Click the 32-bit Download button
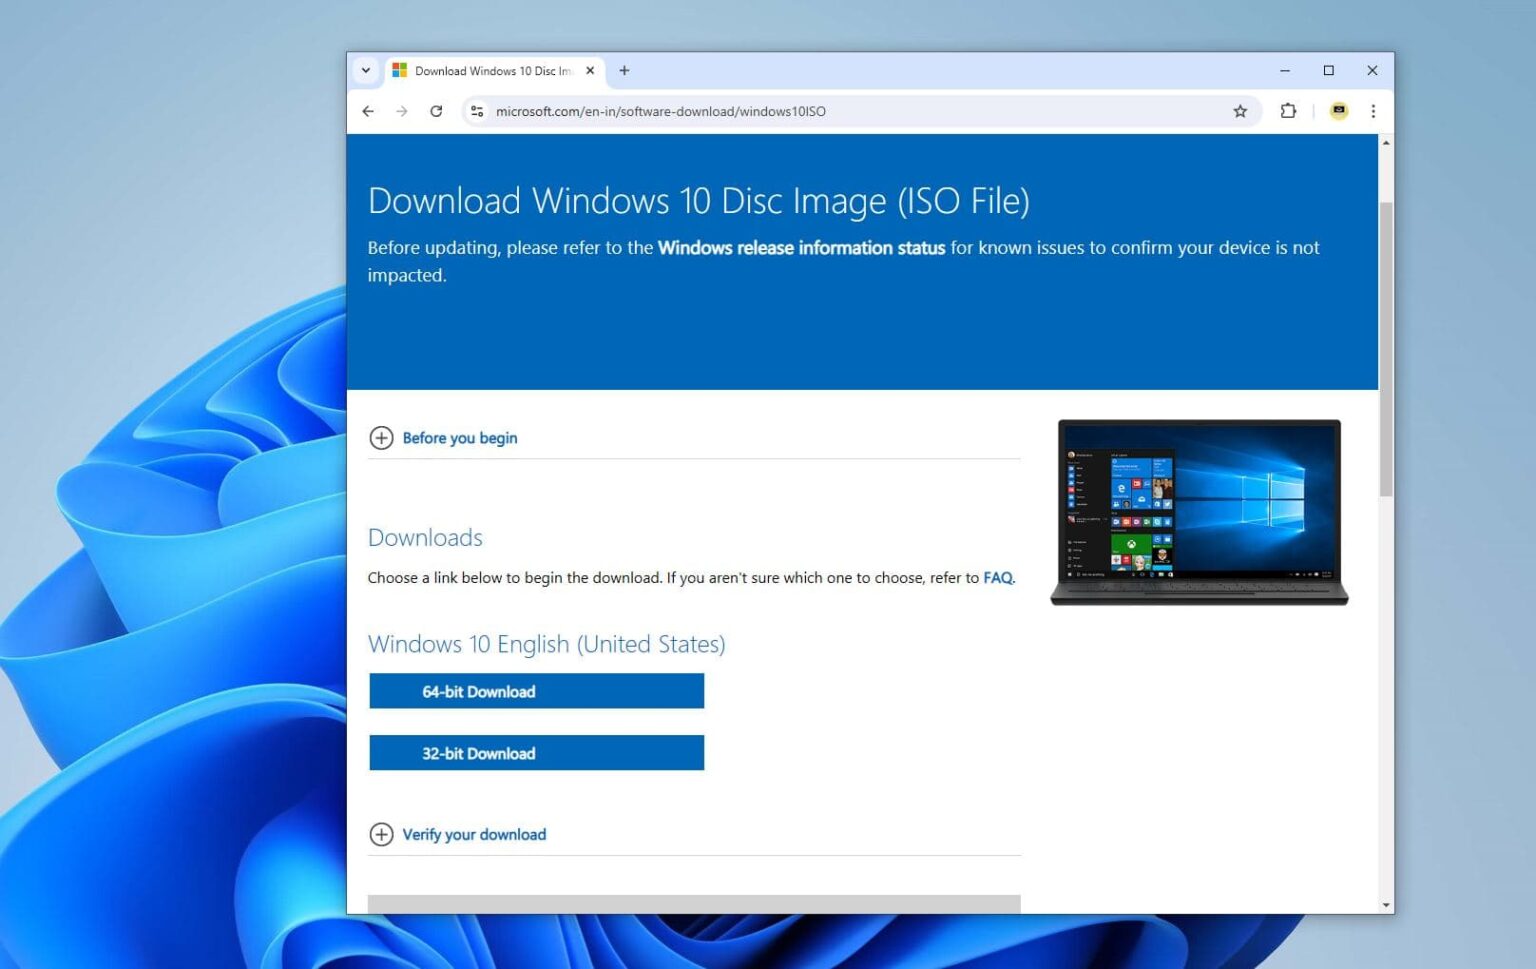This screenshot has width=1536, height=969. click(536, 753)
